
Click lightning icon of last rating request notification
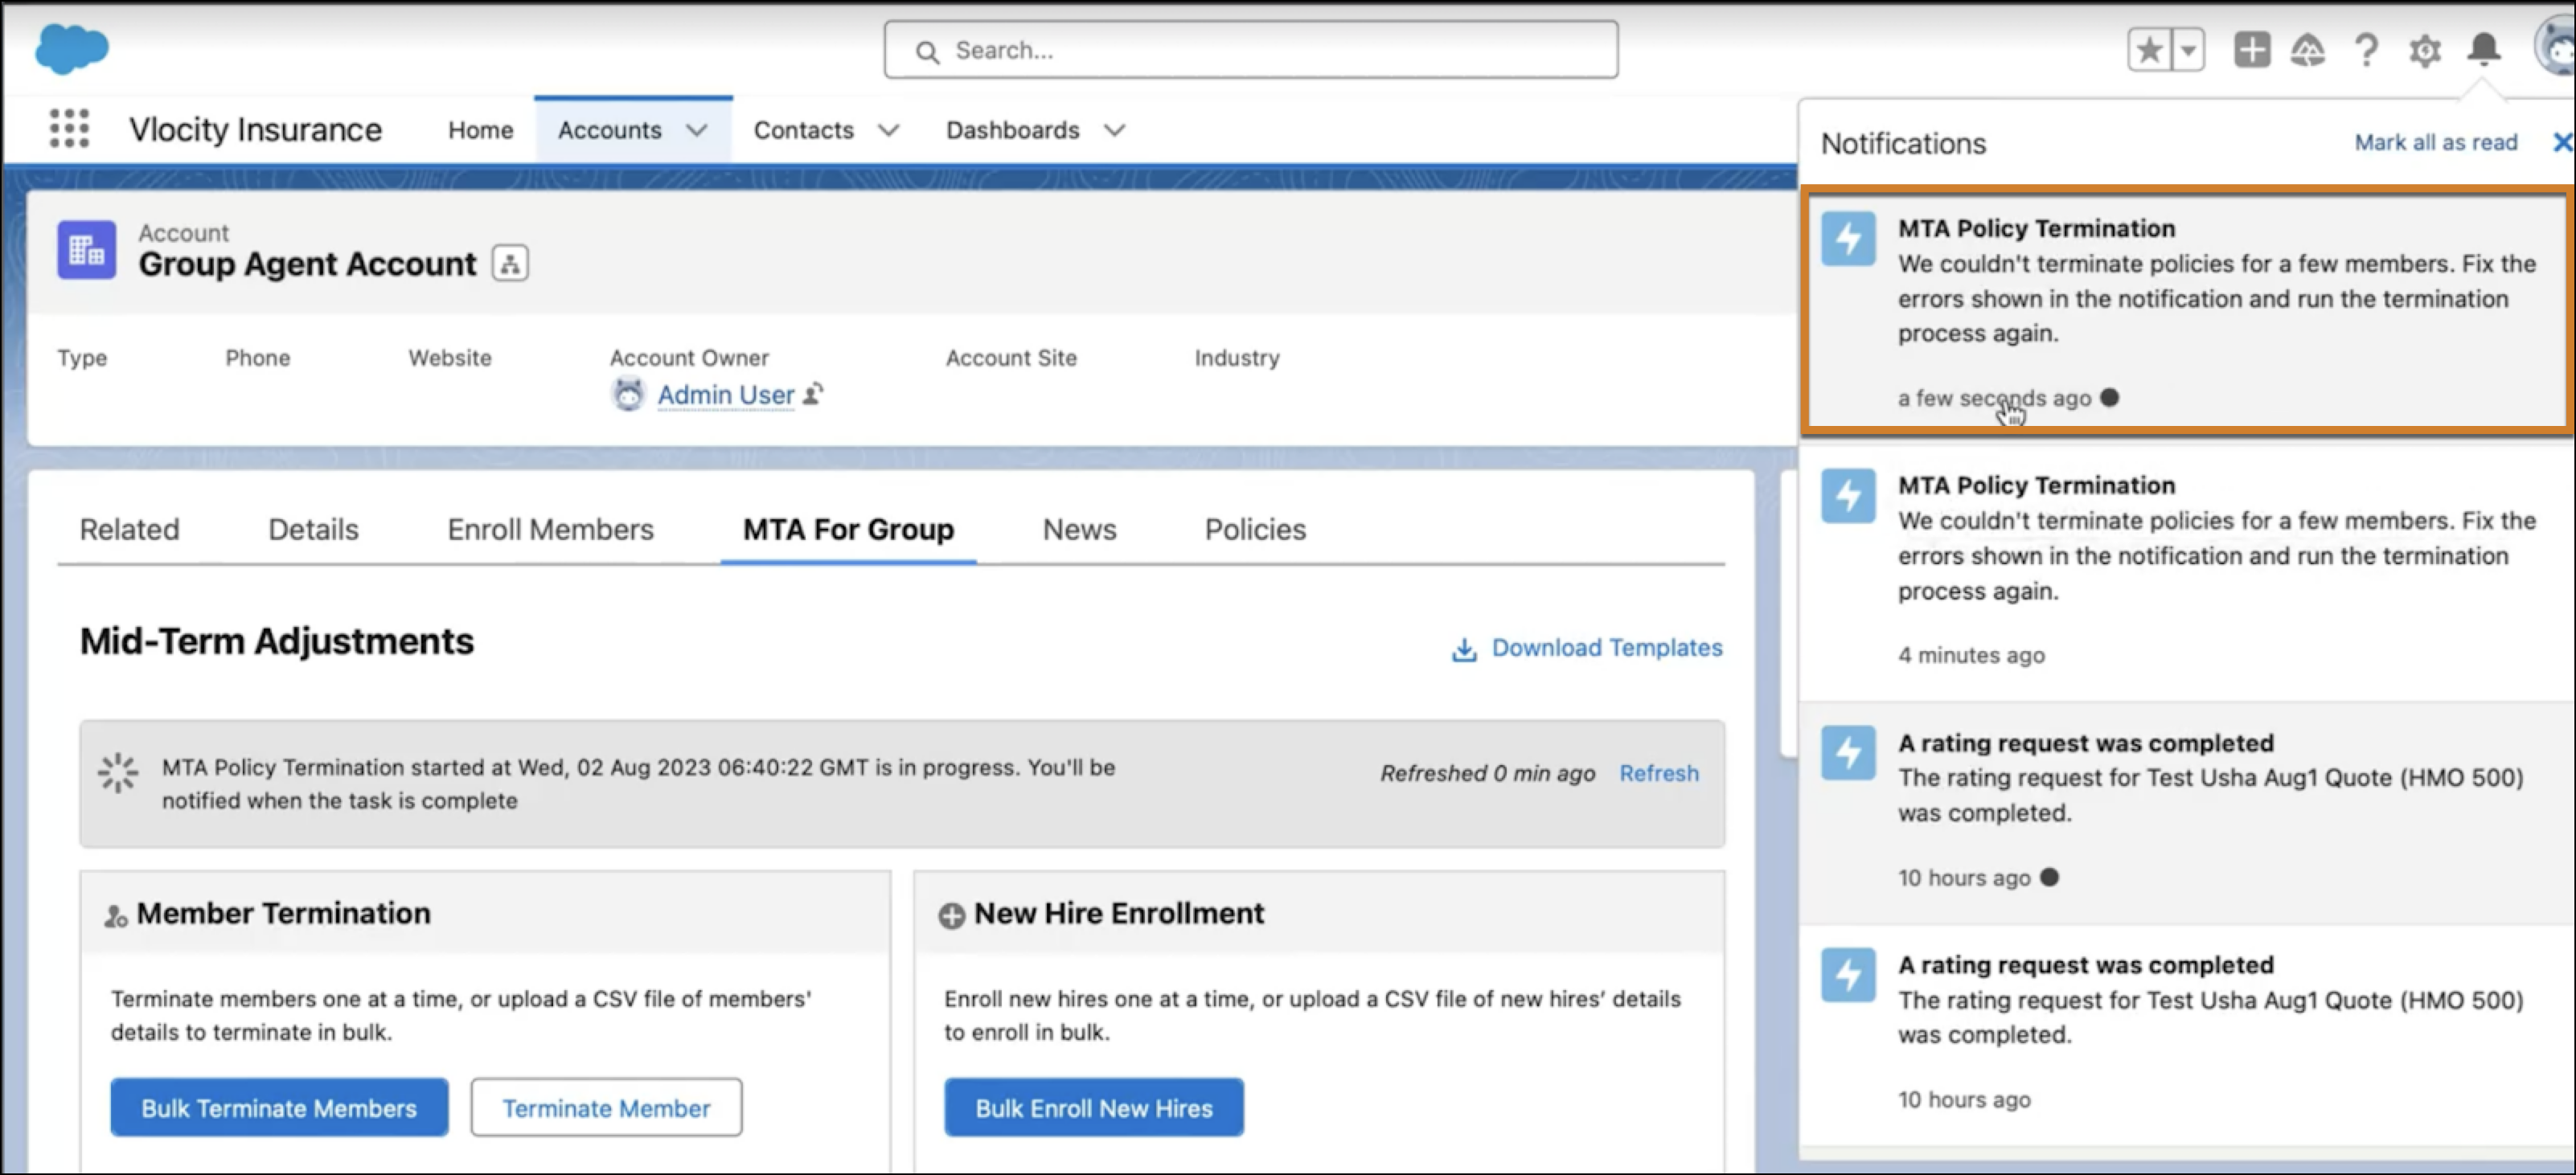click(1848, 974)
